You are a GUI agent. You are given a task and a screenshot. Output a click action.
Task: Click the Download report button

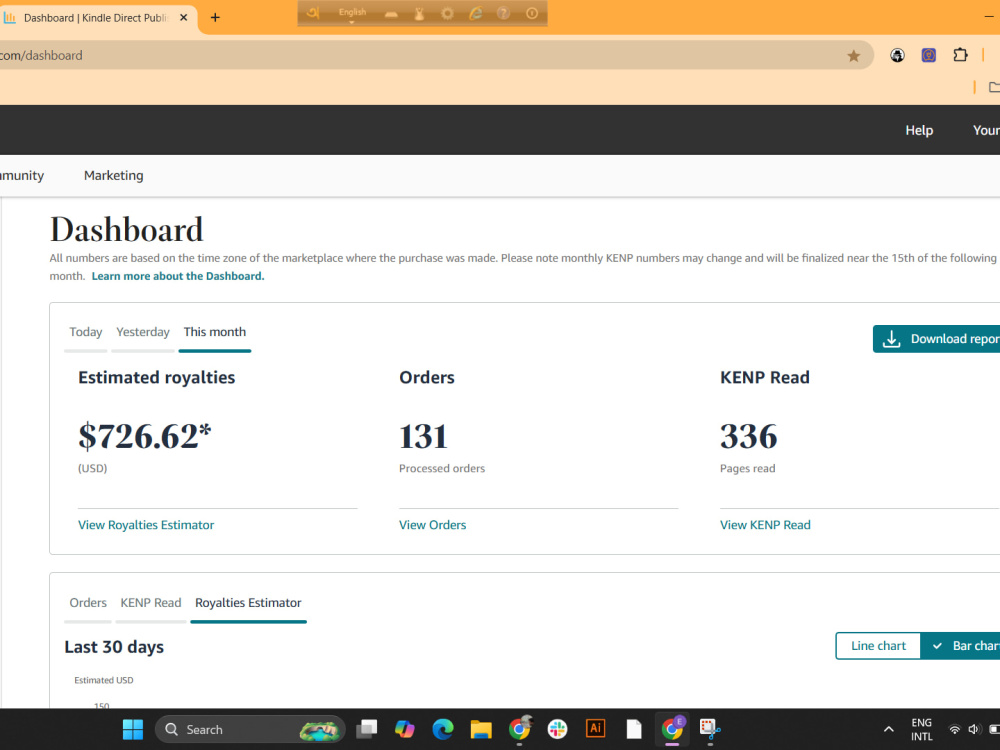[936, 339]
